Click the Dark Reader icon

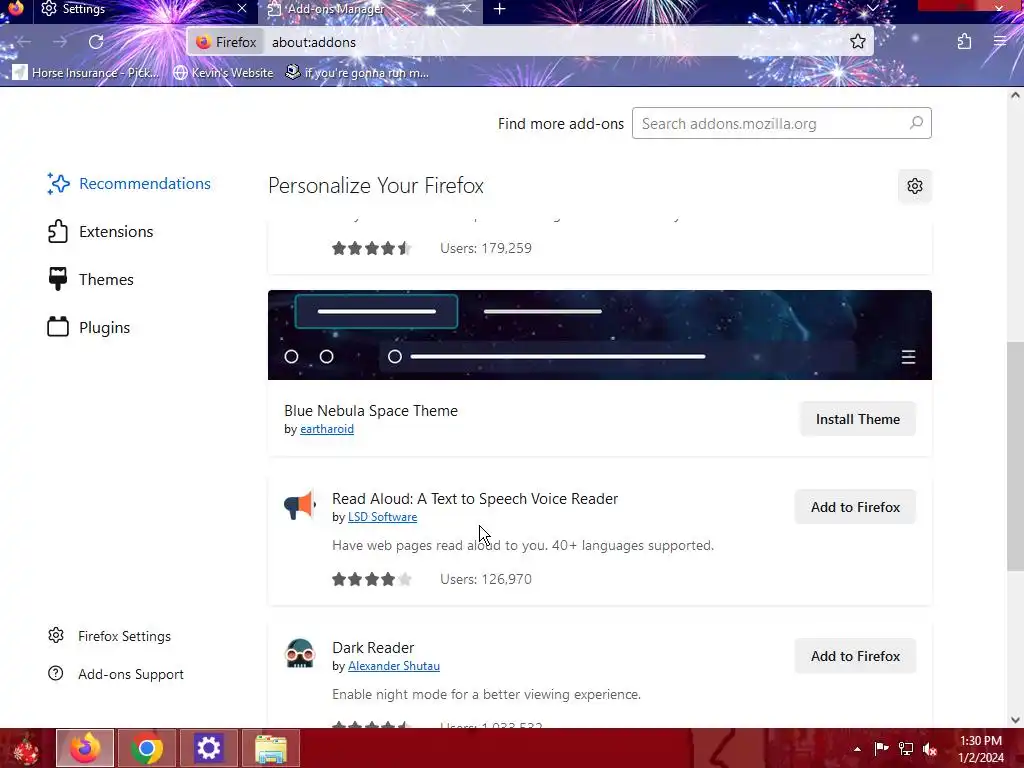click(x=300, y=654)
